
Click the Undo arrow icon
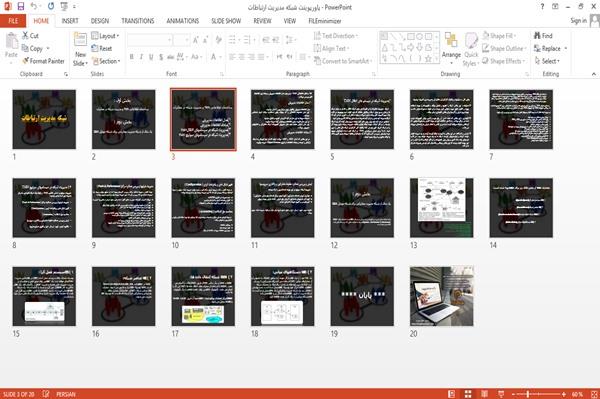pyautogui.click(x=34, y=6)
